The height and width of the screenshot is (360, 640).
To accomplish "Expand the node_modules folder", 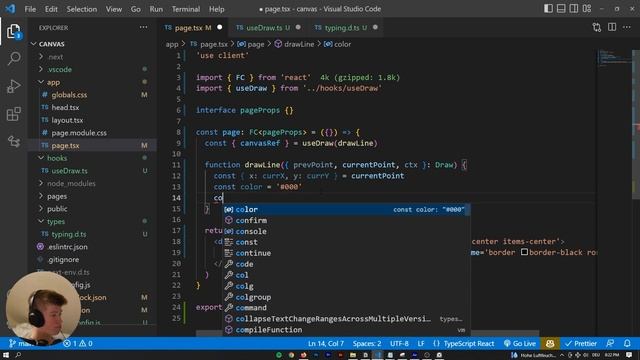I will [x=71, y=183].
